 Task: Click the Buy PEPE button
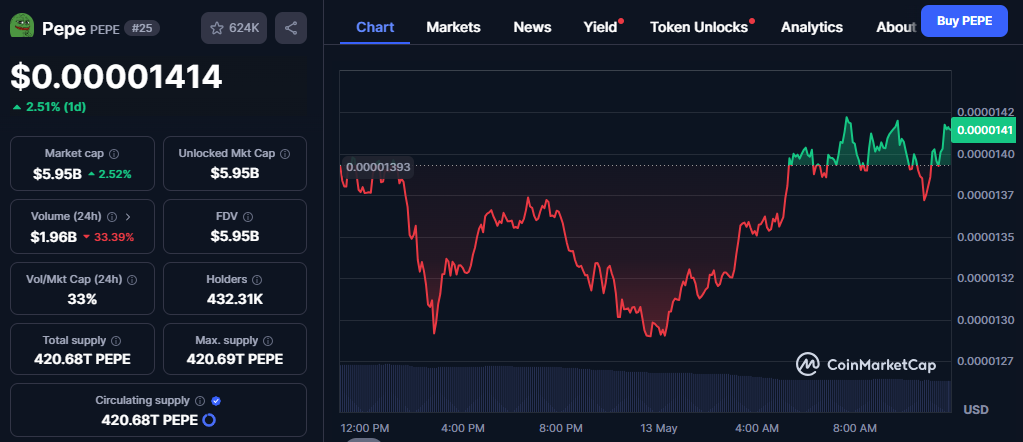(x=964, y=21)
